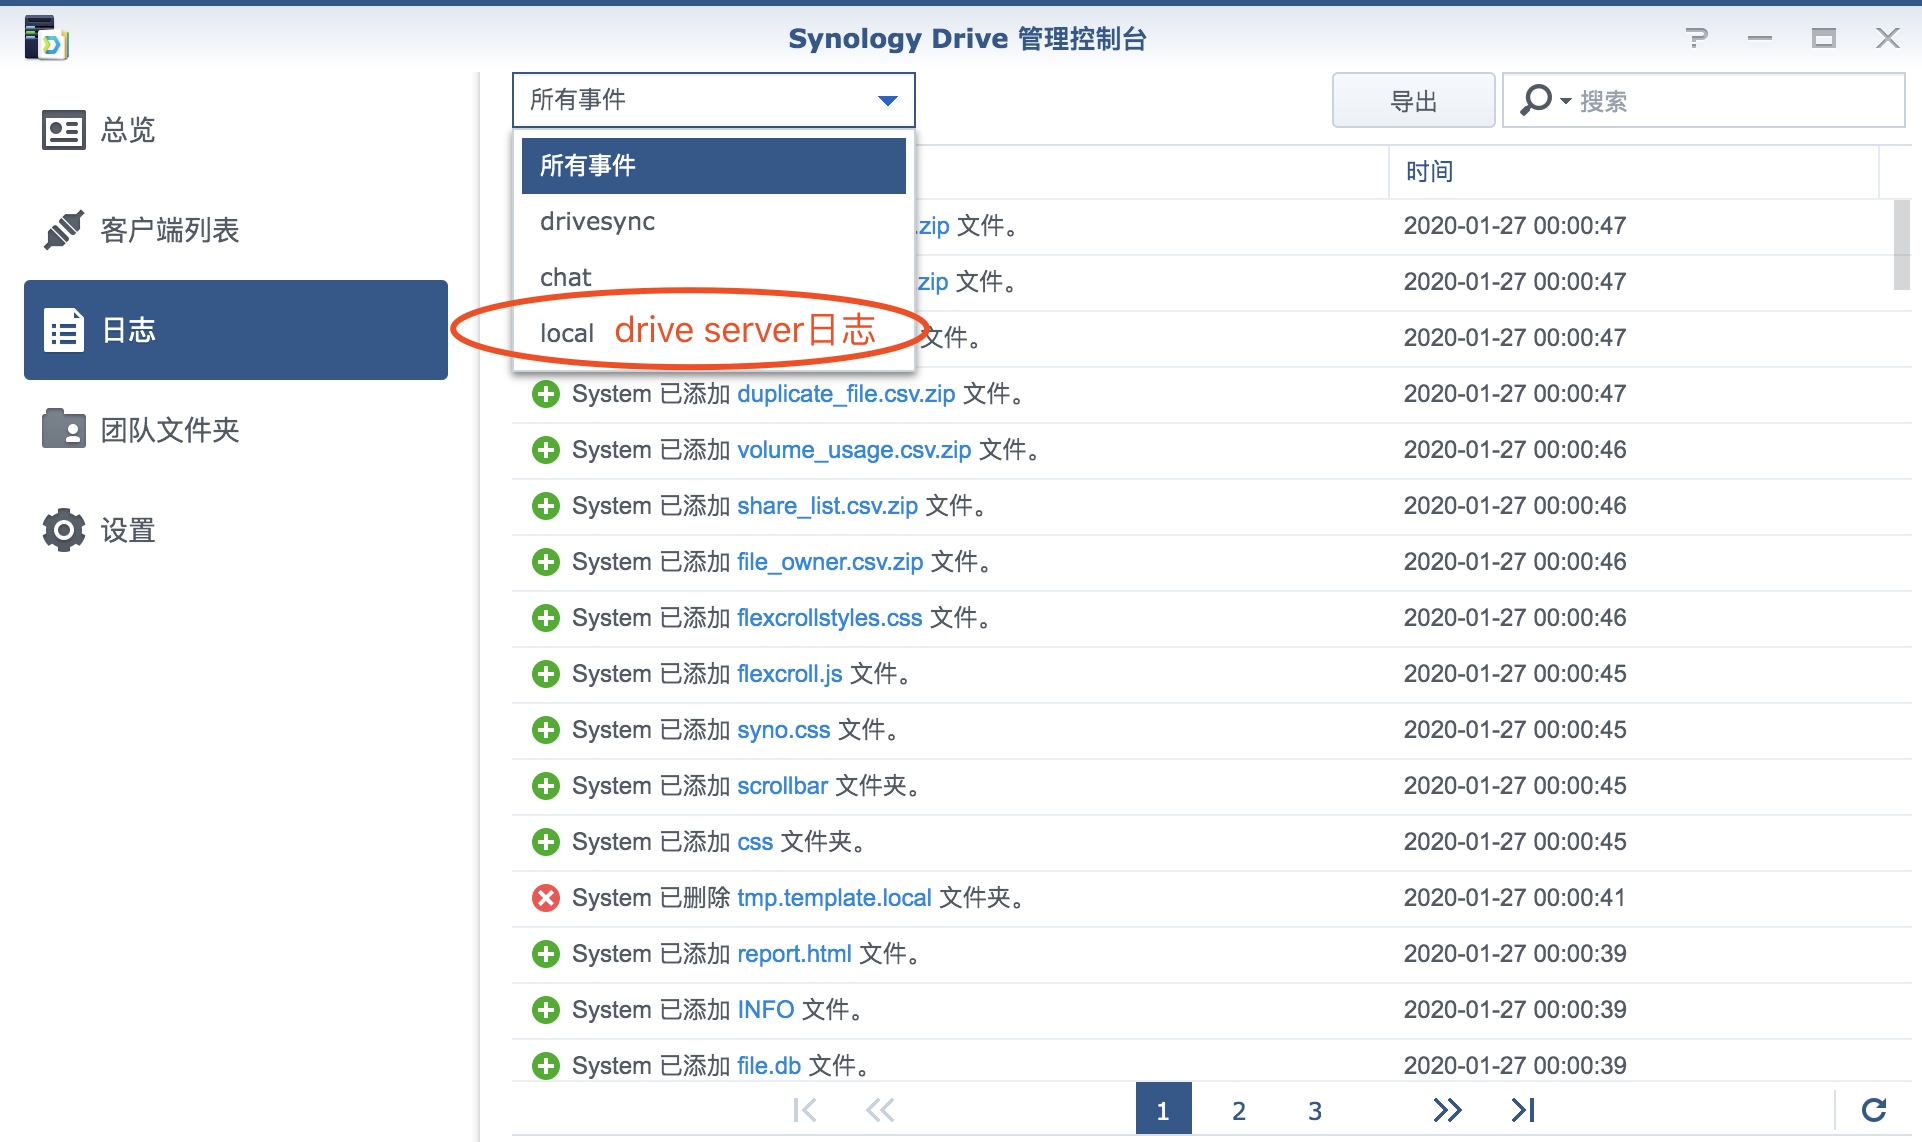
Task: Open share_list.csv.zip link
Action: pos(827,506)
